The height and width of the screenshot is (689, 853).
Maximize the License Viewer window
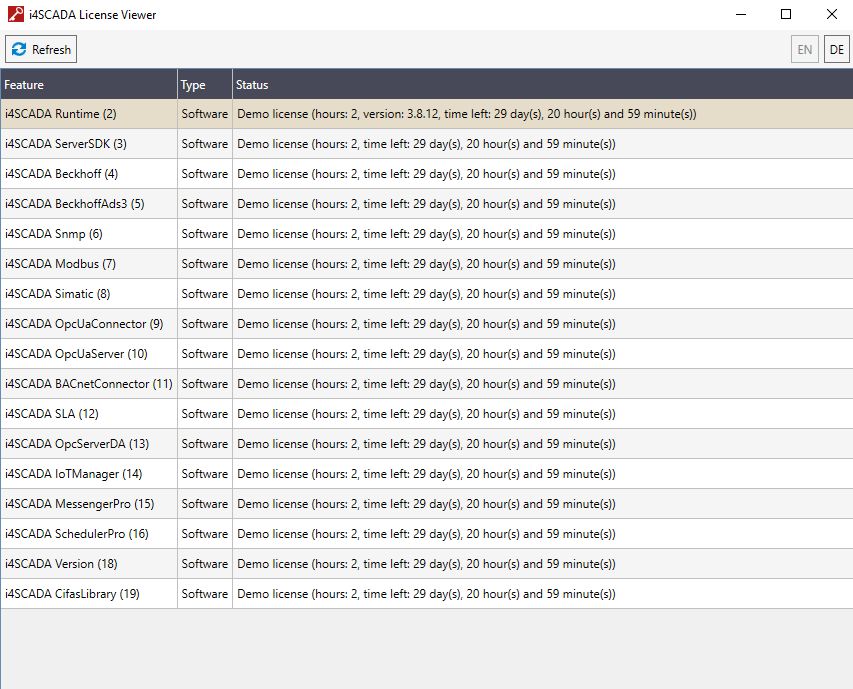[x=786, y=14]
